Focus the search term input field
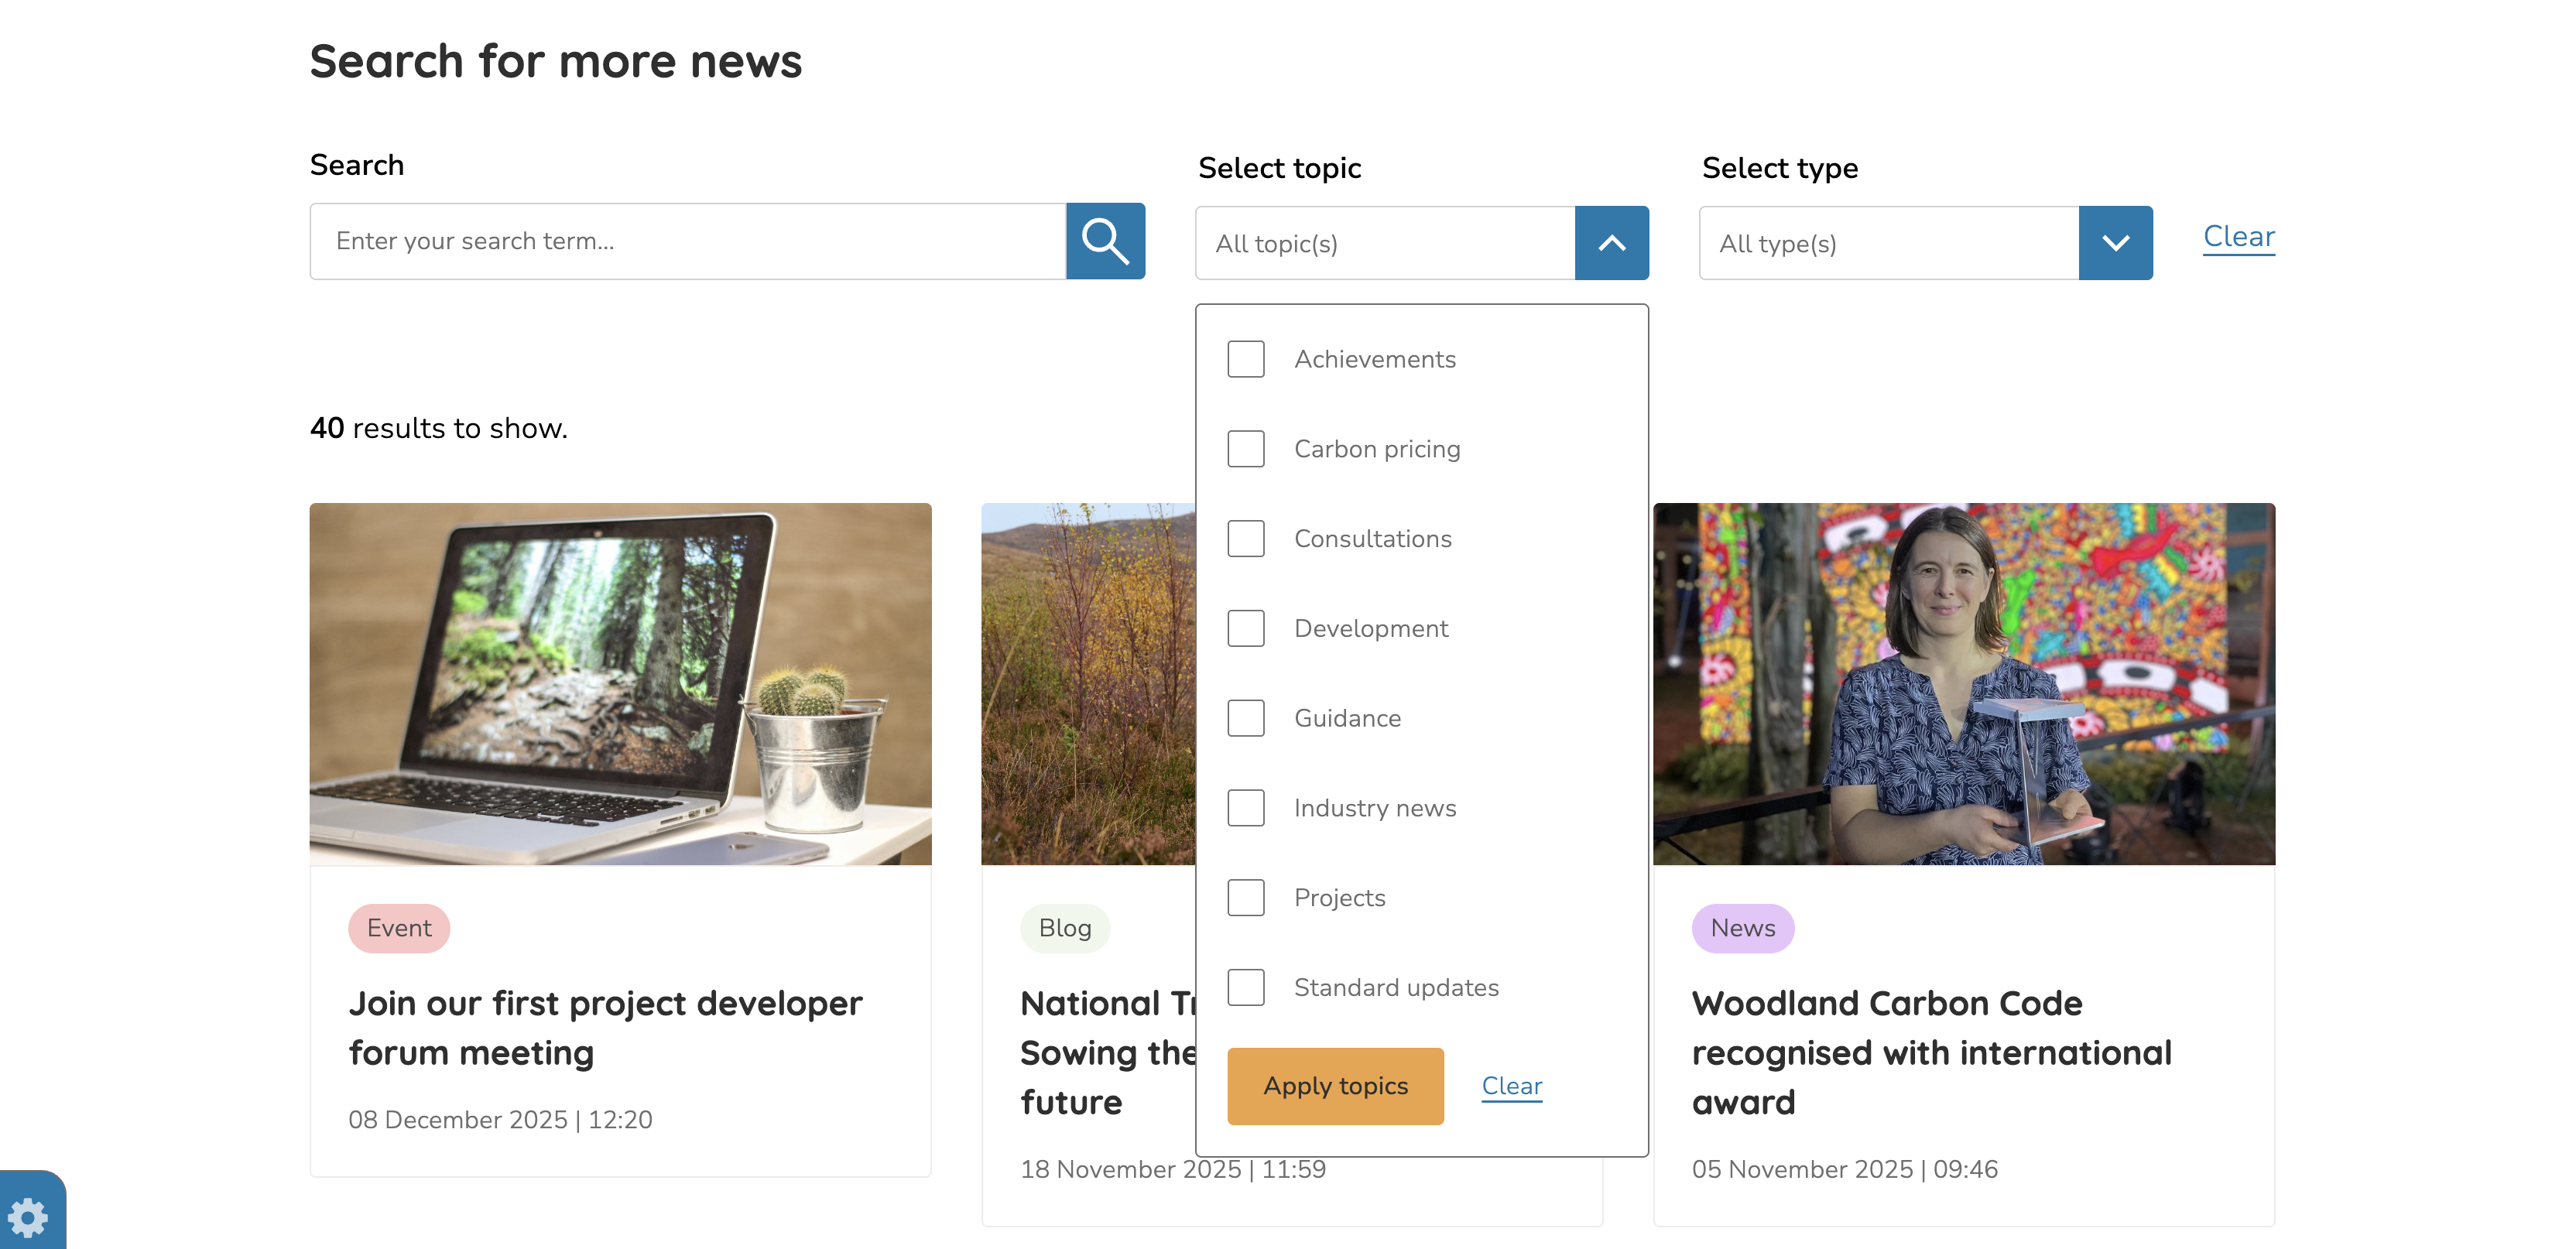 click(x=688, y=241)
